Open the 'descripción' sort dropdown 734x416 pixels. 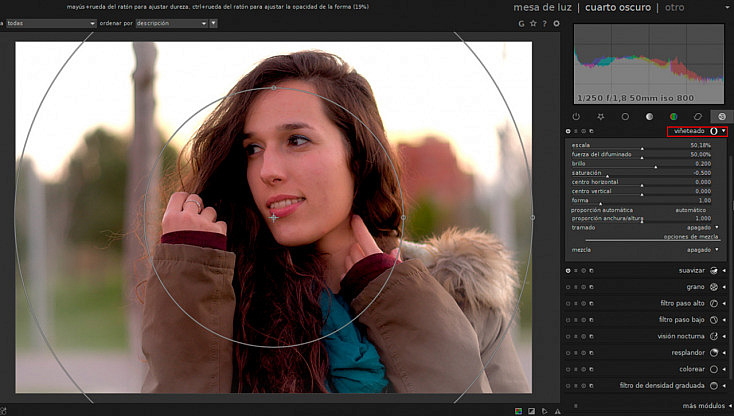[x=172, y=23]
